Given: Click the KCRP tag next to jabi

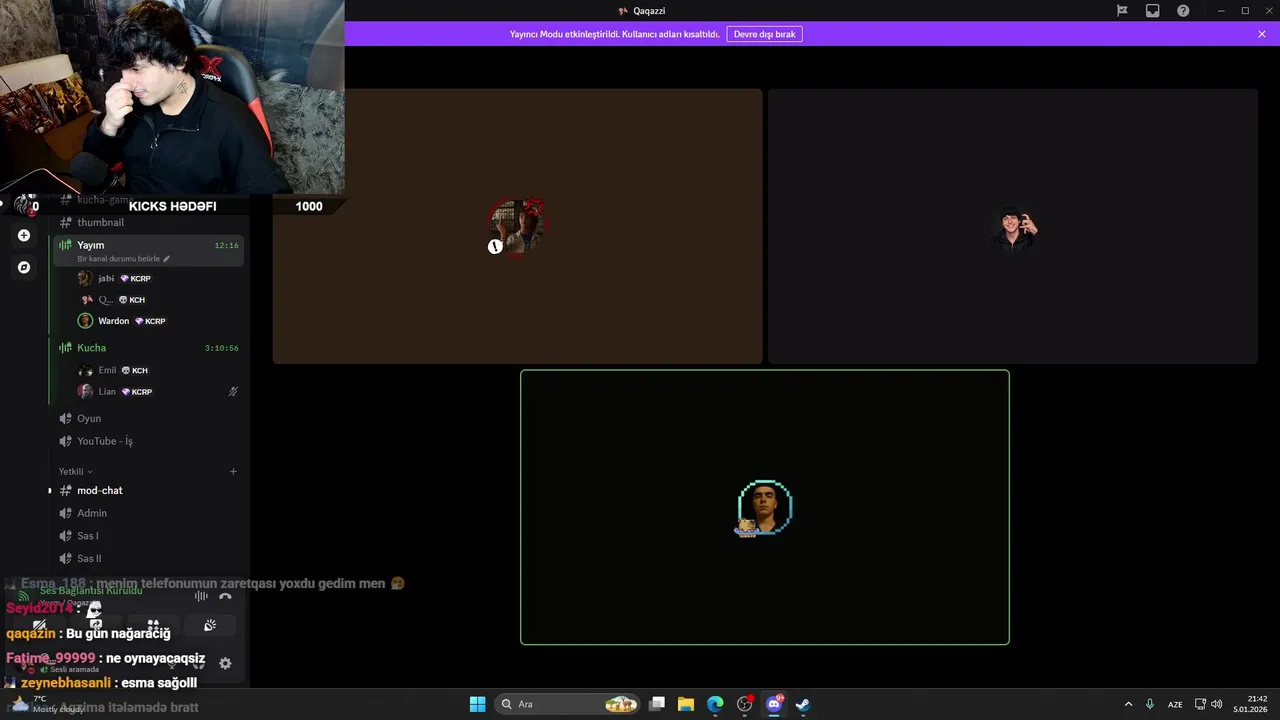Looking at the screenshot, I should pos(136,278).
